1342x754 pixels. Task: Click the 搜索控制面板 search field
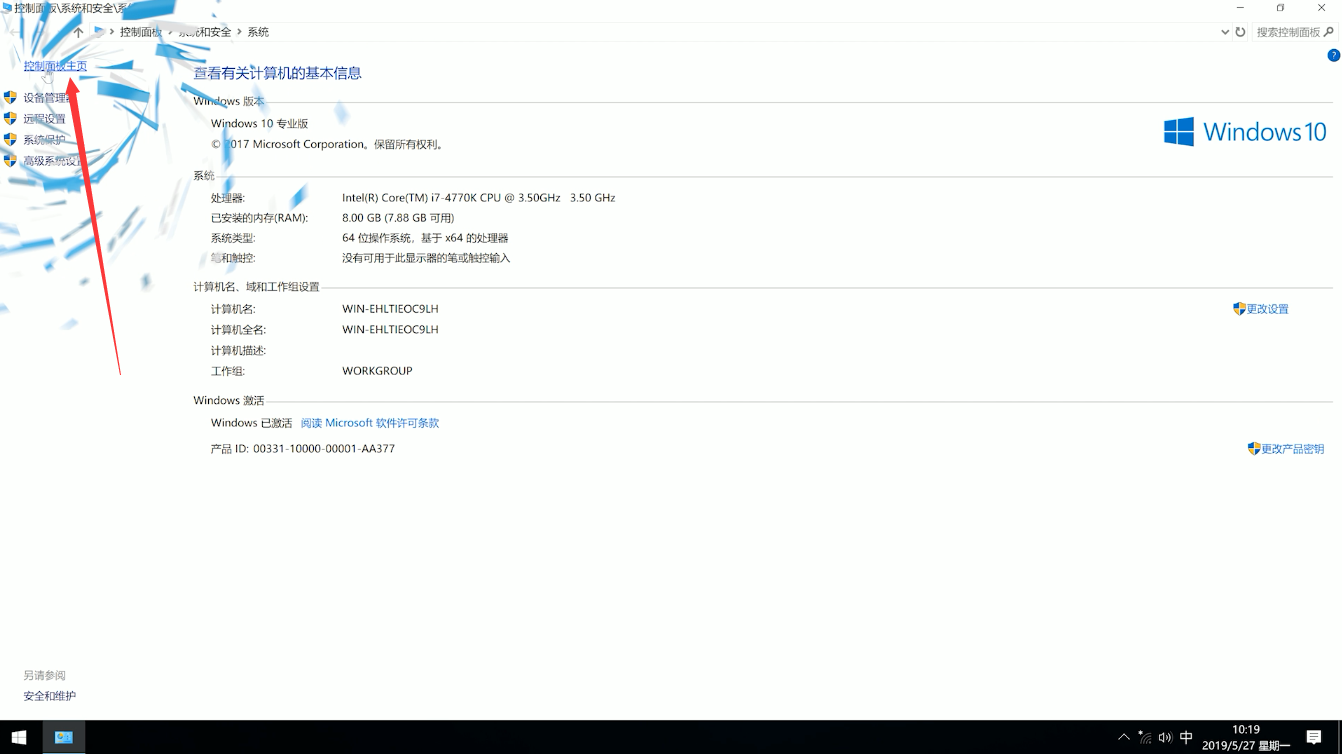tap(1286, 32)
